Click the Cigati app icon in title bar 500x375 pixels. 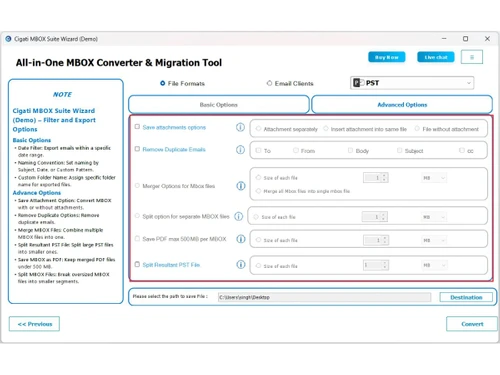8,39
